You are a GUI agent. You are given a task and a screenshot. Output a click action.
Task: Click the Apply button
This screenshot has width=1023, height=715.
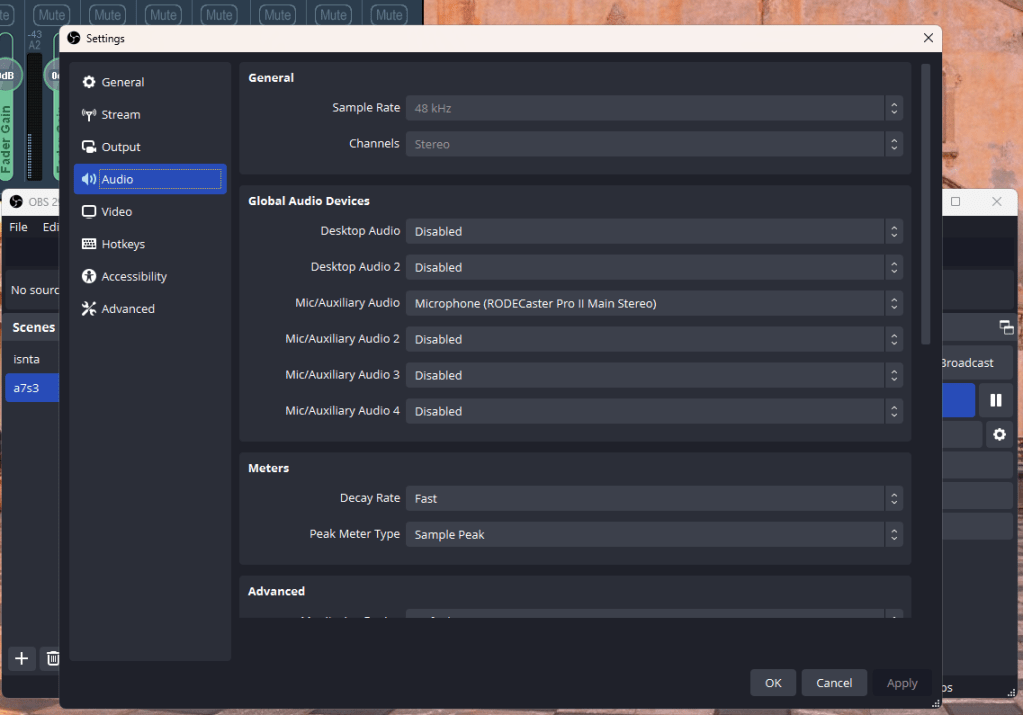coord(902,682)
